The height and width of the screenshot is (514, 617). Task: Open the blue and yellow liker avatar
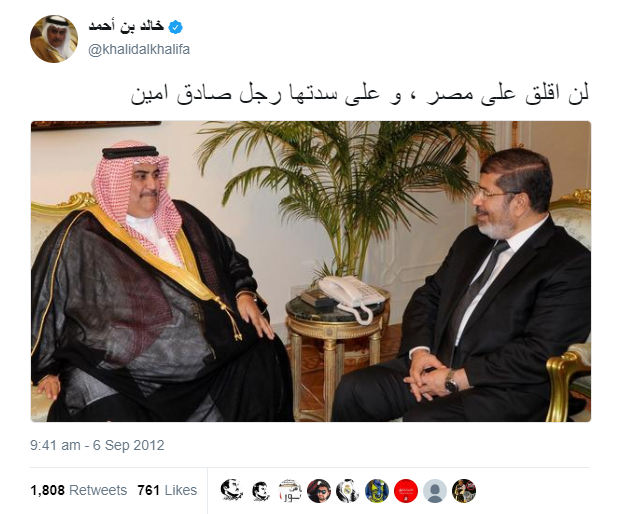(x=377, y=491)
